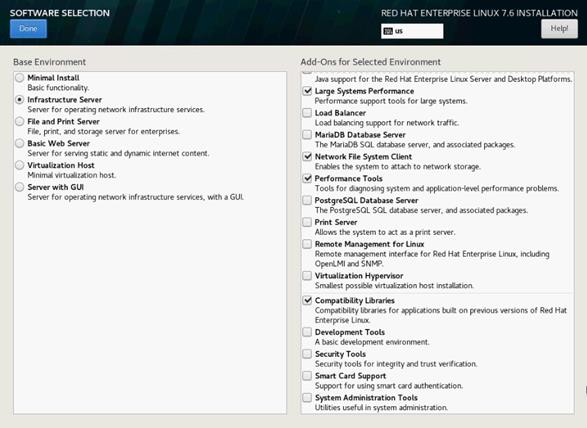Click 'Smallest possible virtualization host installation.' text

(394, 286)
